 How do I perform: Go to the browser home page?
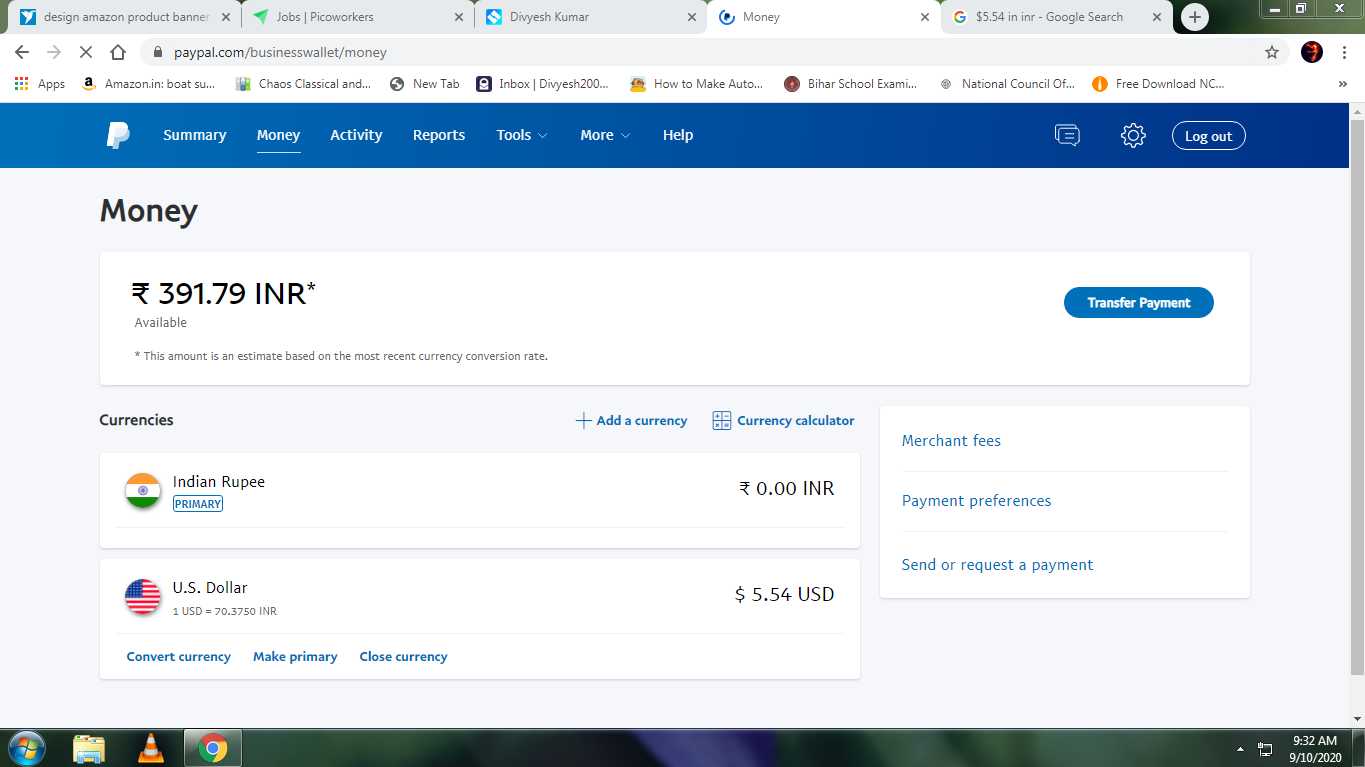click(x=118, y=52)
